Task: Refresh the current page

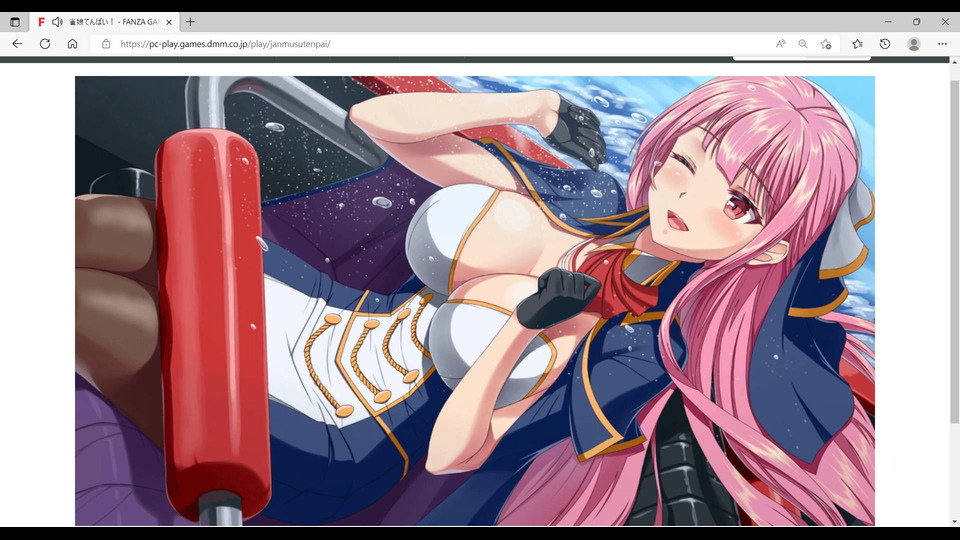Action: pyautogui.click(x=45, y=44)
